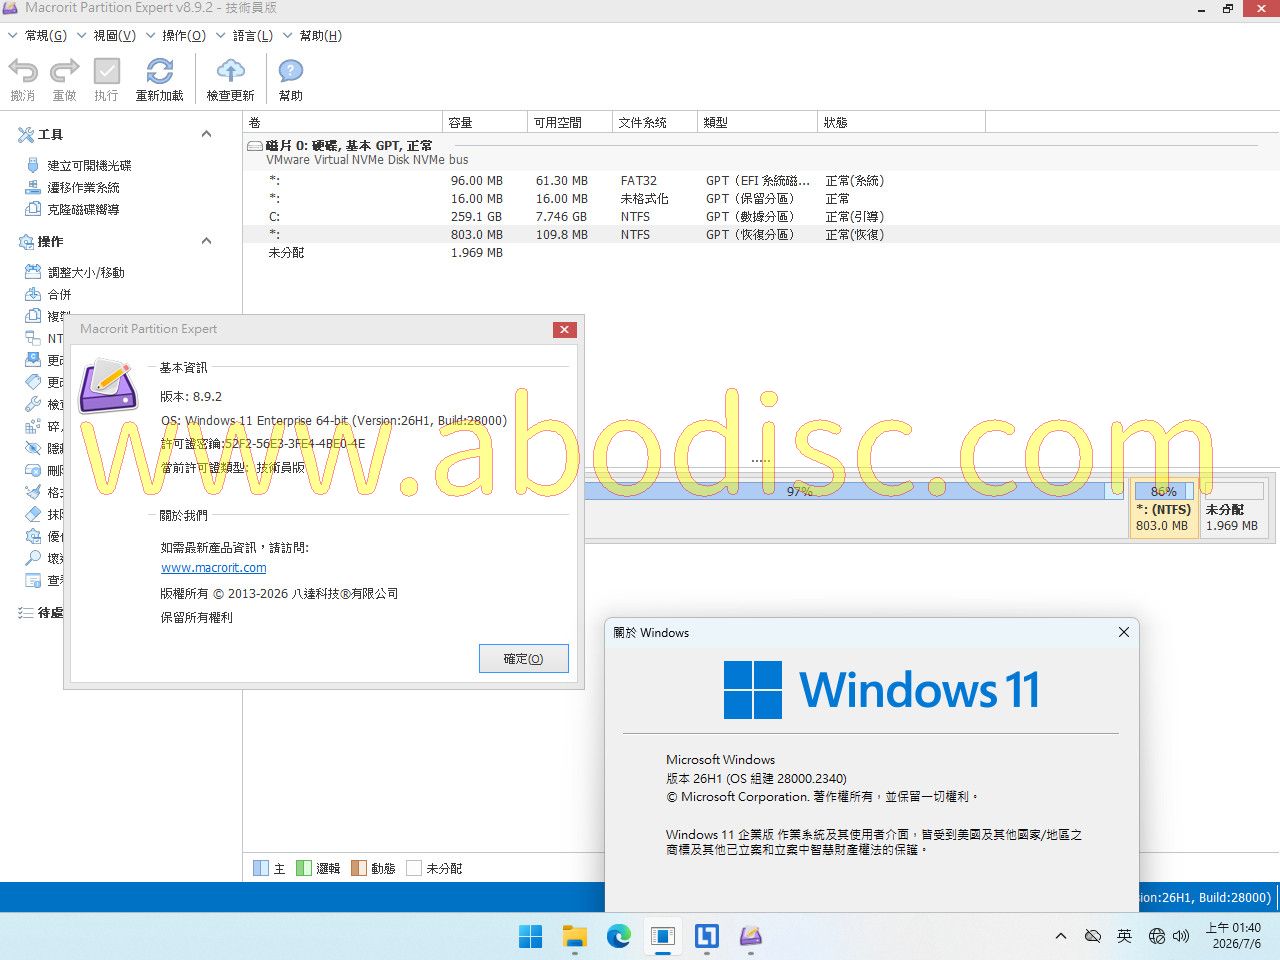1280x960 pixels.
Task: Click the eye-slash icon to hide volume
Action: pos(33,448)
